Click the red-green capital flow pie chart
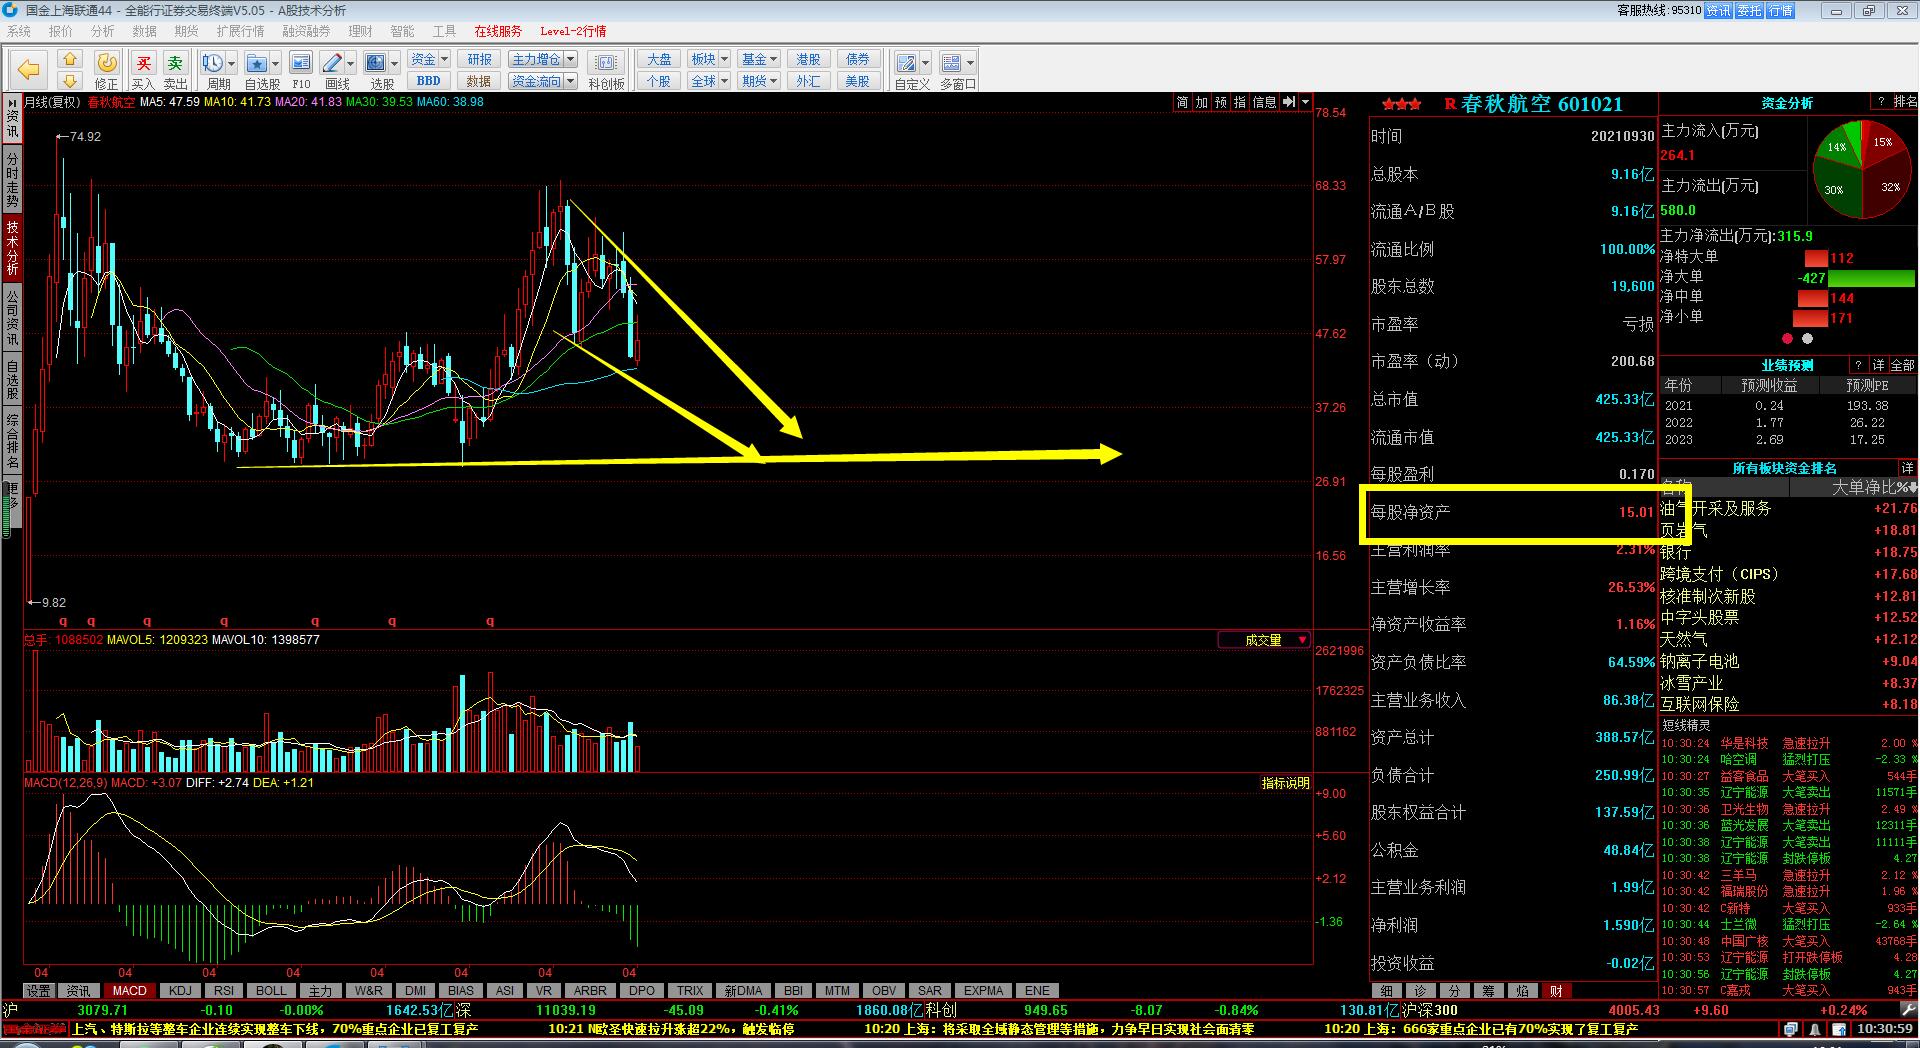The image size is (1920, 1048). pyautogui.click(x=1862, y=169)
